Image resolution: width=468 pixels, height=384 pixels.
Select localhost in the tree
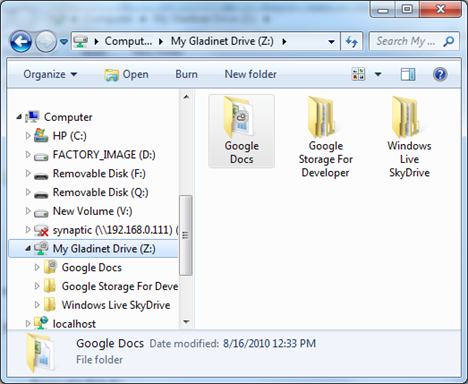pyautogui.click(x=74, y=324)
